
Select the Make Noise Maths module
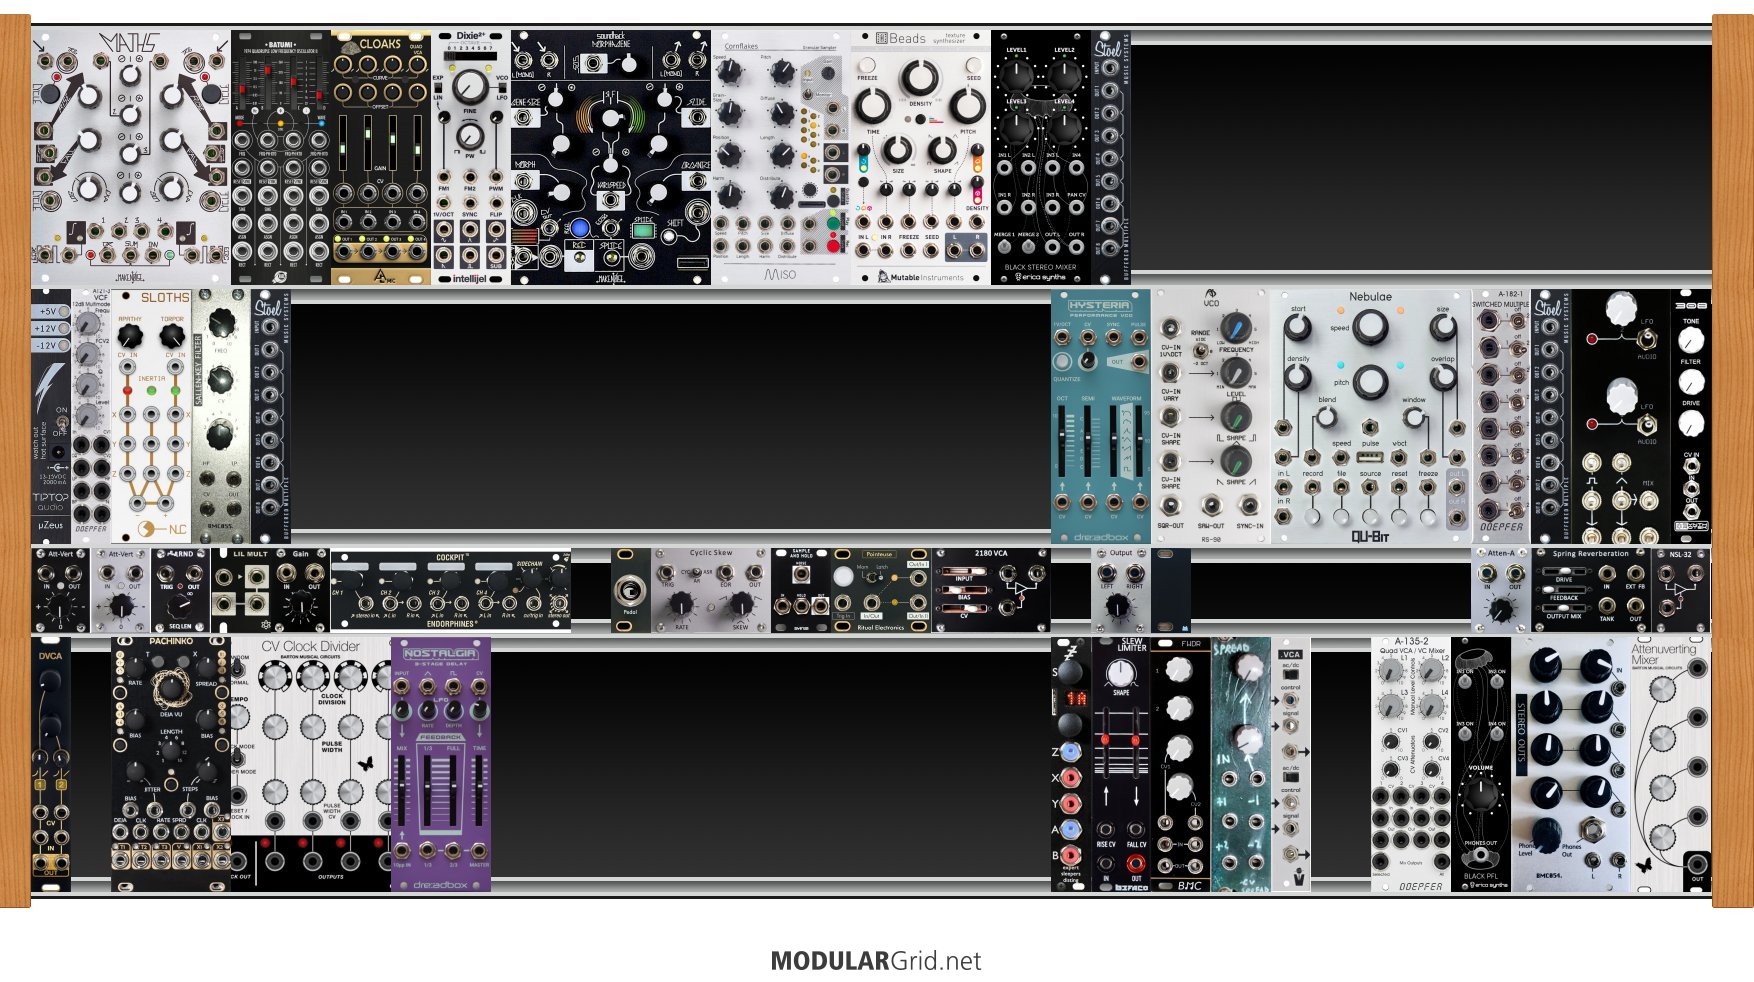131,157
